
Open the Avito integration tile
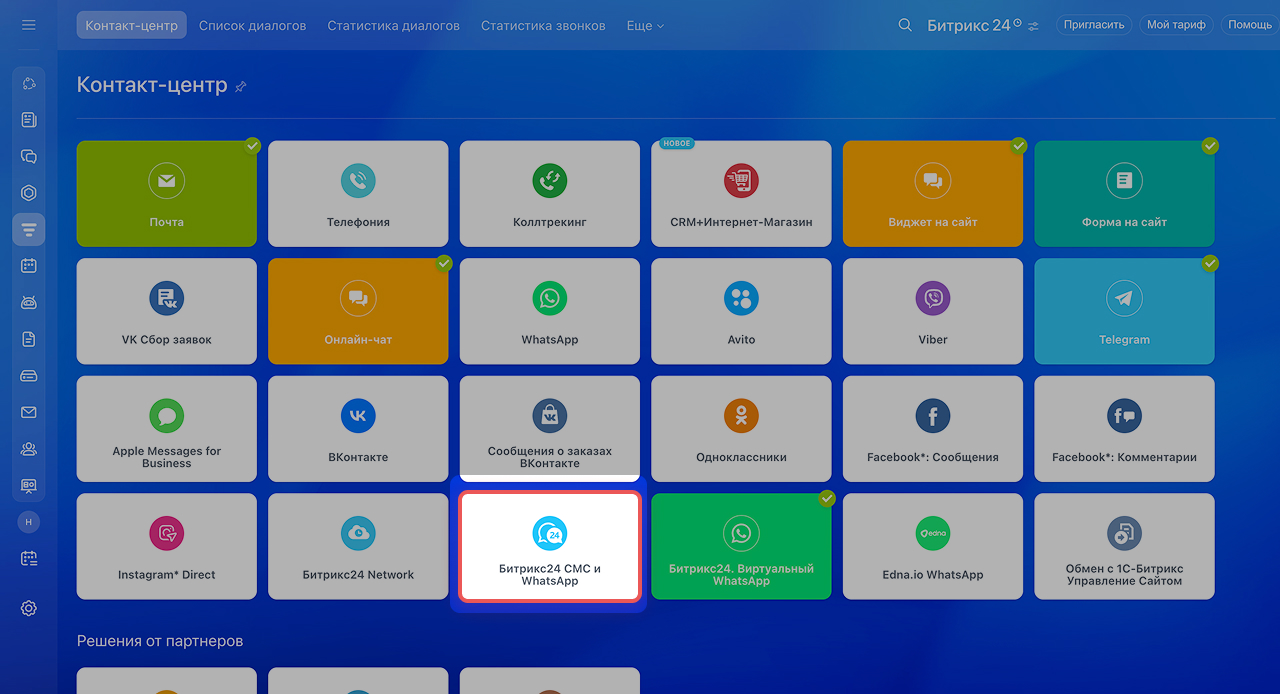(741, 311)
